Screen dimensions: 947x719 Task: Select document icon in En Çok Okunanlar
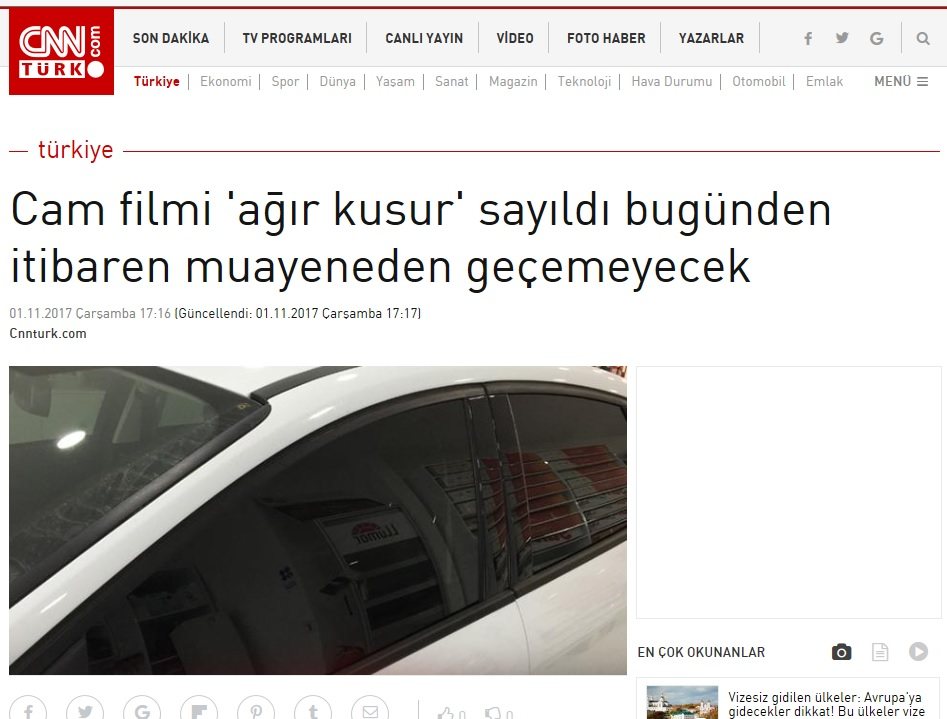point(880,652)
